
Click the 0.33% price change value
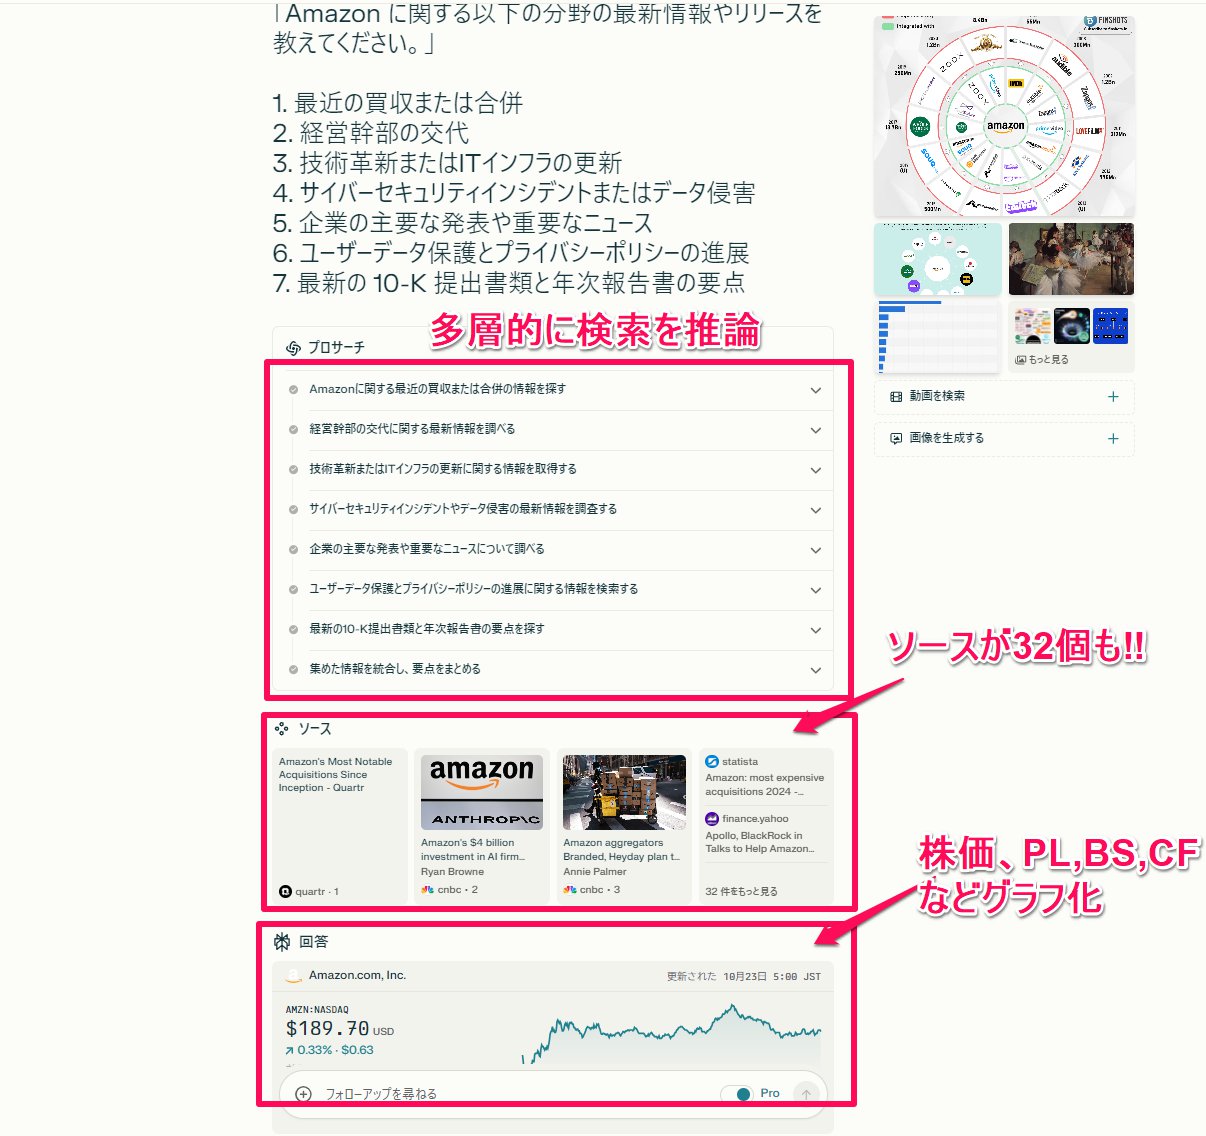[315, 1051]
